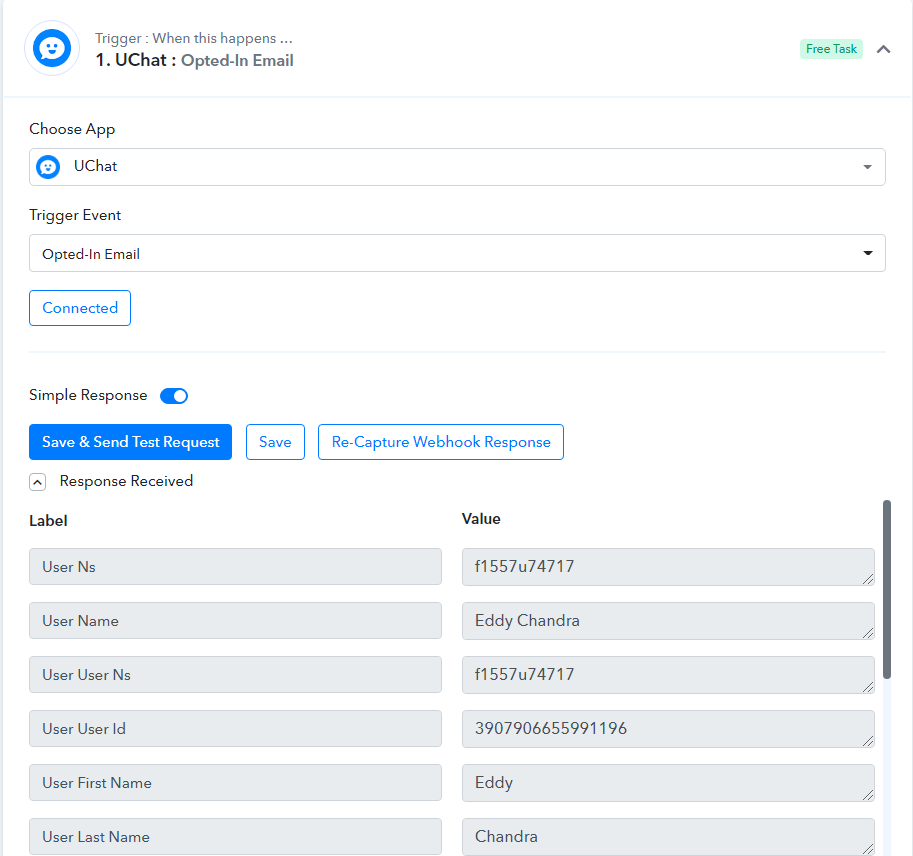Click the Save button
Image resolution: width=913 pixels, height=856 pixels.
tap(275, 442)
